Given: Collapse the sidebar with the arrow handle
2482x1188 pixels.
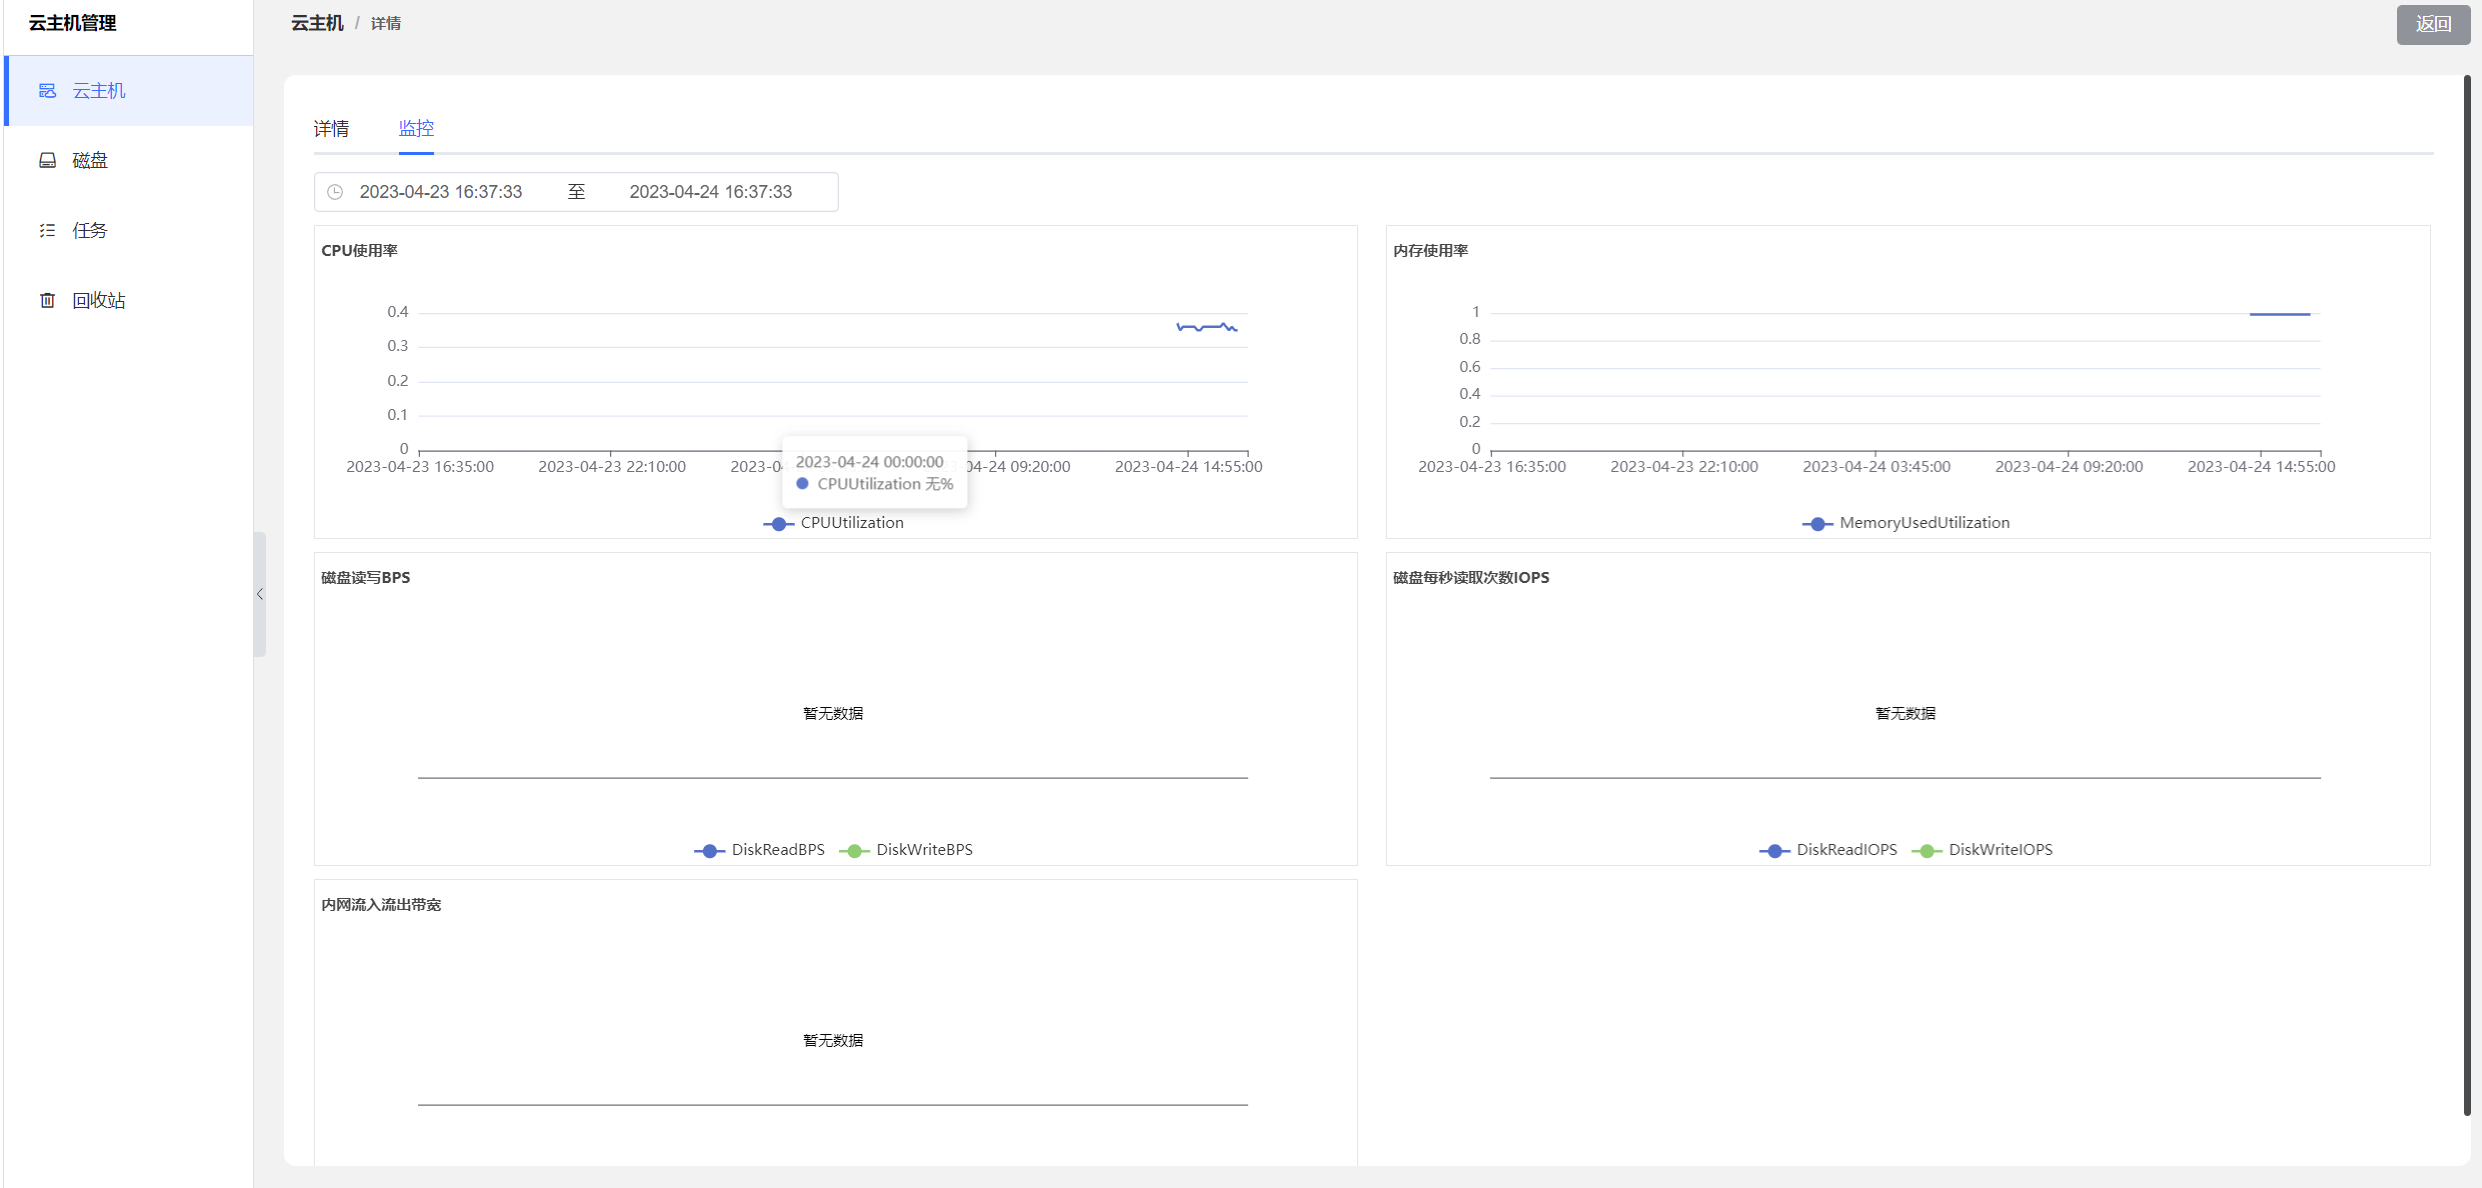Looking at the screenshot, I should click(x=260, y=594).
